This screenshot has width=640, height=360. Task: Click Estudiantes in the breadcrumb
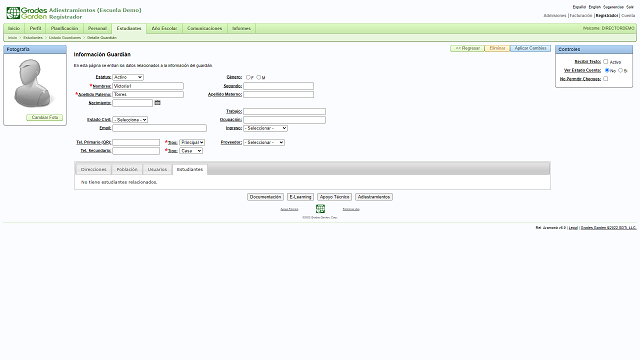point(33,38)
